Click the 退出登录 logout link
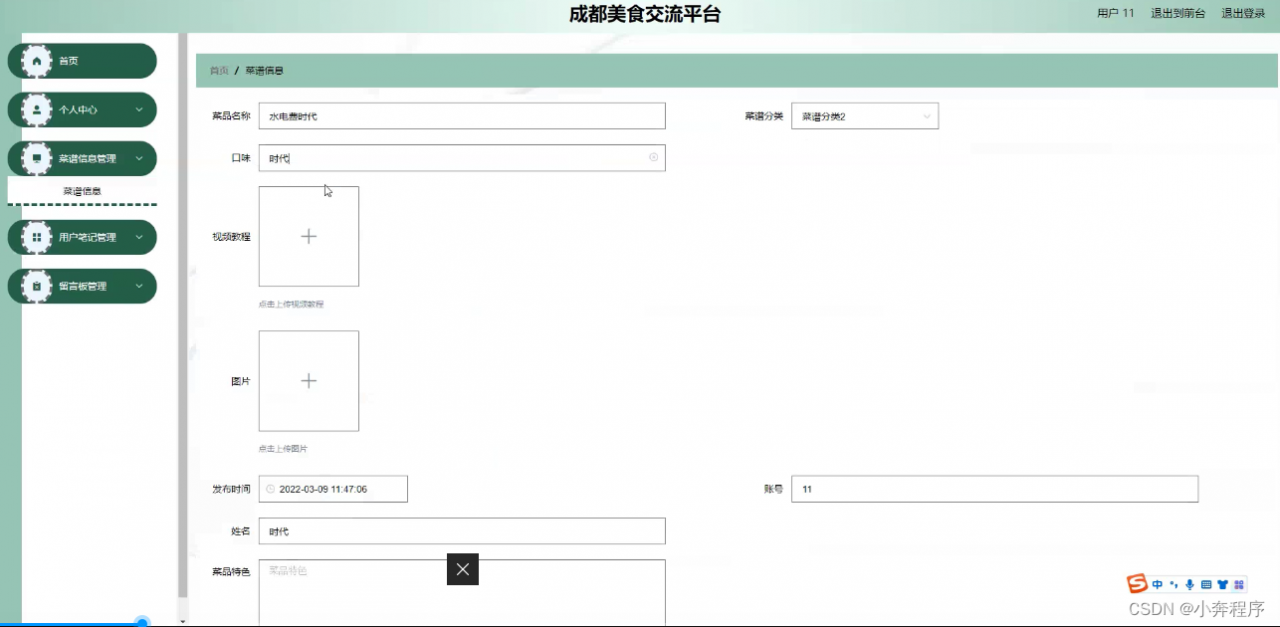 [1242, 13]
